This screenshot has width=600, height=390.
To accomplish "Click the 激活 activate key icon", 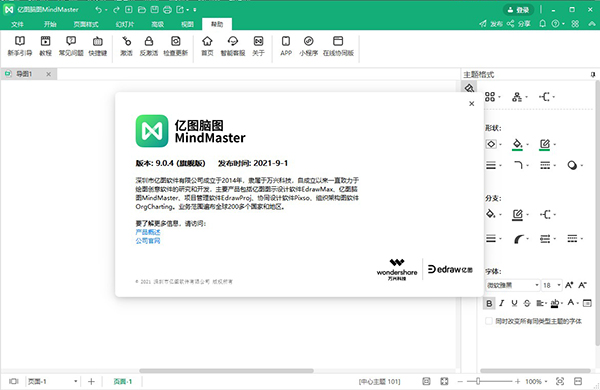I will 126,46.
